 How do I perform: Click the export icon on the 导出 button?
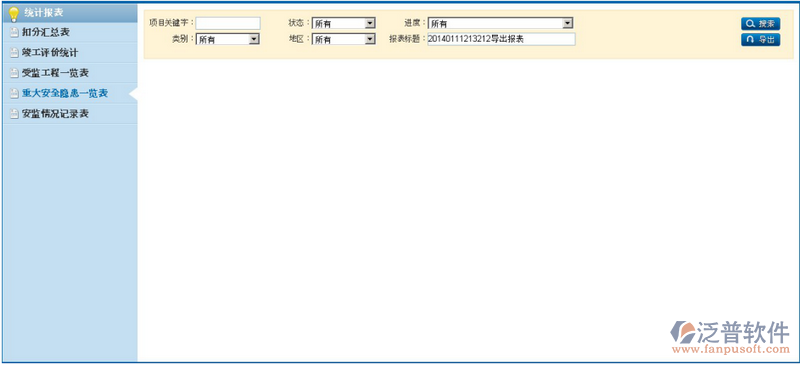click(x=750, y=40)
